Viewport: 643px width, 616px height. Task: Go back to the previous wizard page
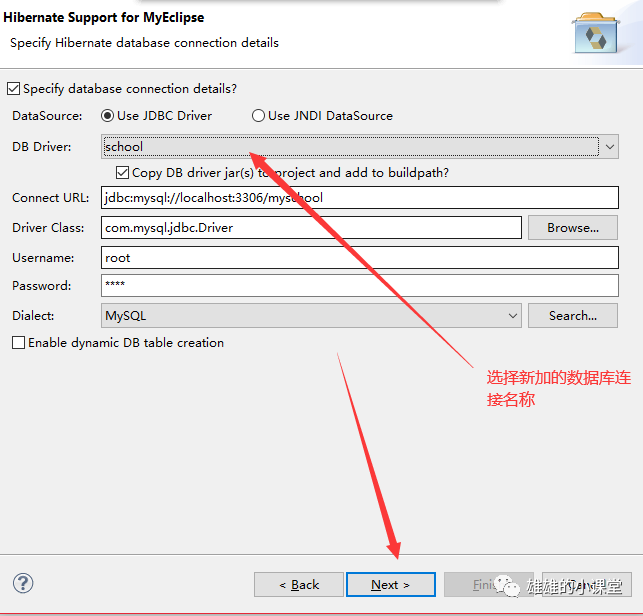[299, 584]
